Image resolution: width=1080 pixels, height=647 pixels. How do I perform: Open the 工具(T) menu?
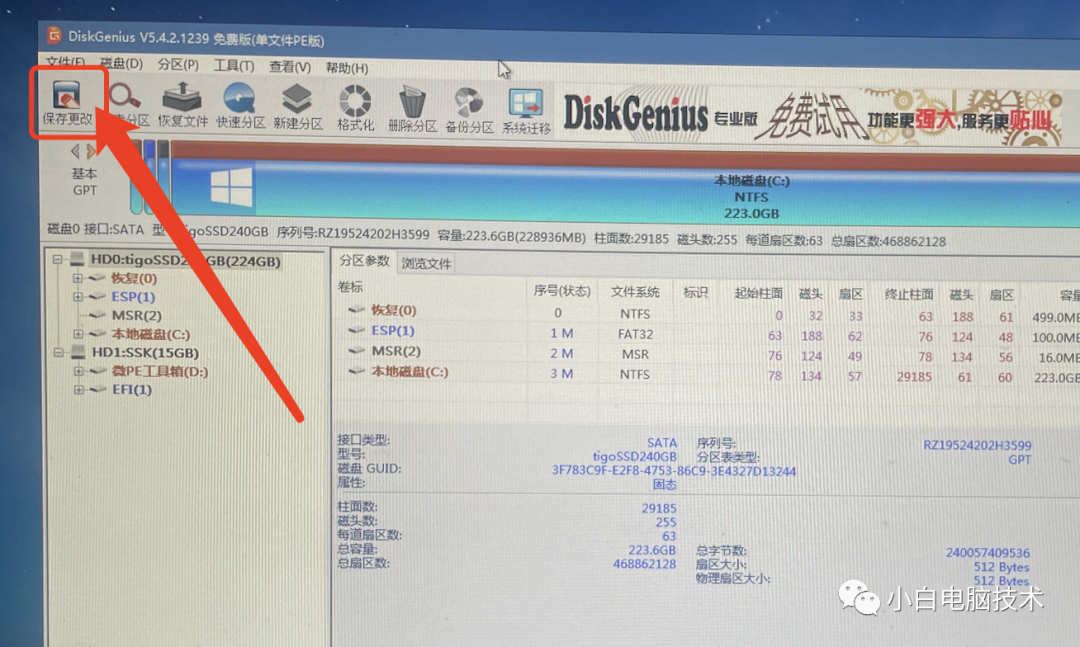pos(233,66)
